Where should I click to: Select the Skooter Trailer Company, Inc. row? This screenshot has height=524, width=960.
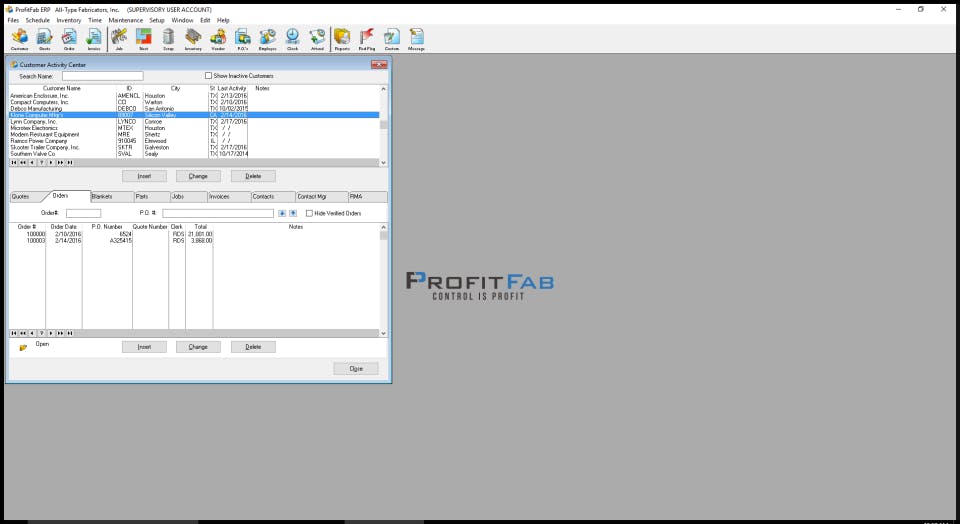click(x=194, y=148)
